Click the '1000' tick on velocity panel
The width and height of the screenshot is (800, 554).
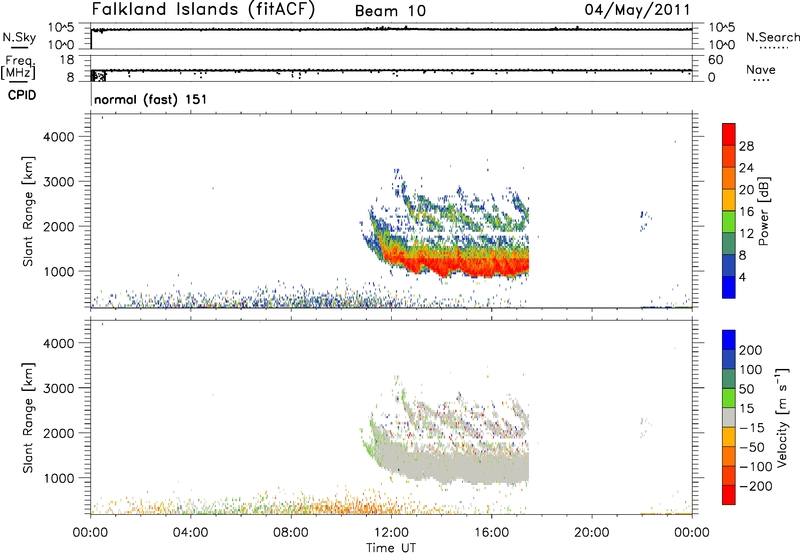(59, 478)
